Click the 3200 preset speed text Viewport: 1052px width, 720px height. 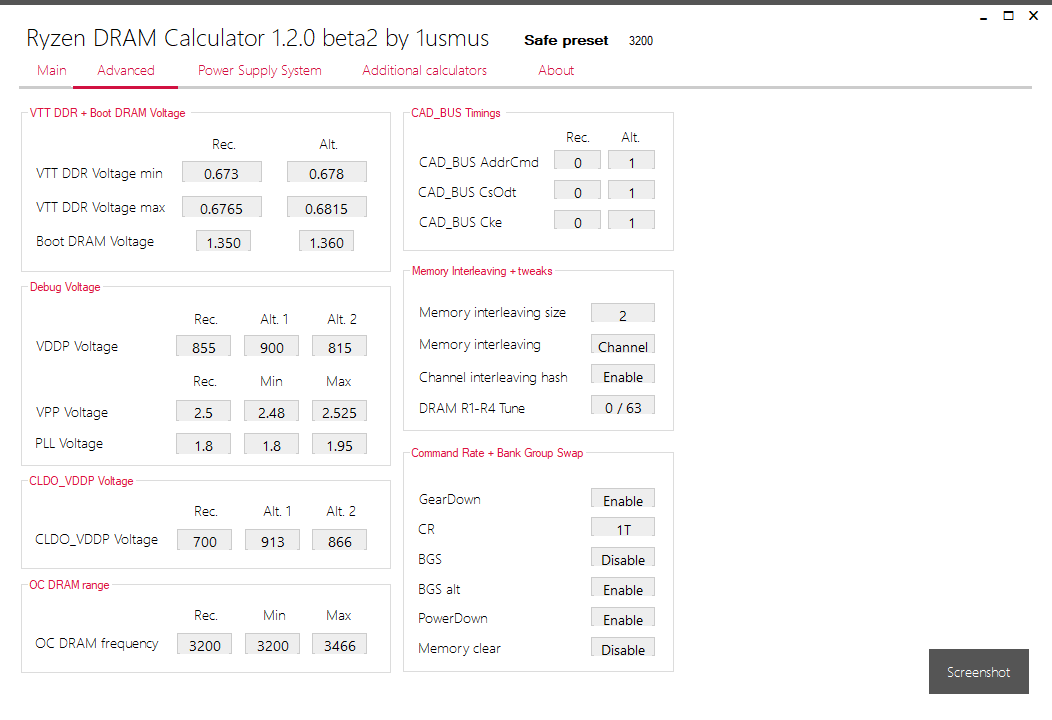point(641,41)
